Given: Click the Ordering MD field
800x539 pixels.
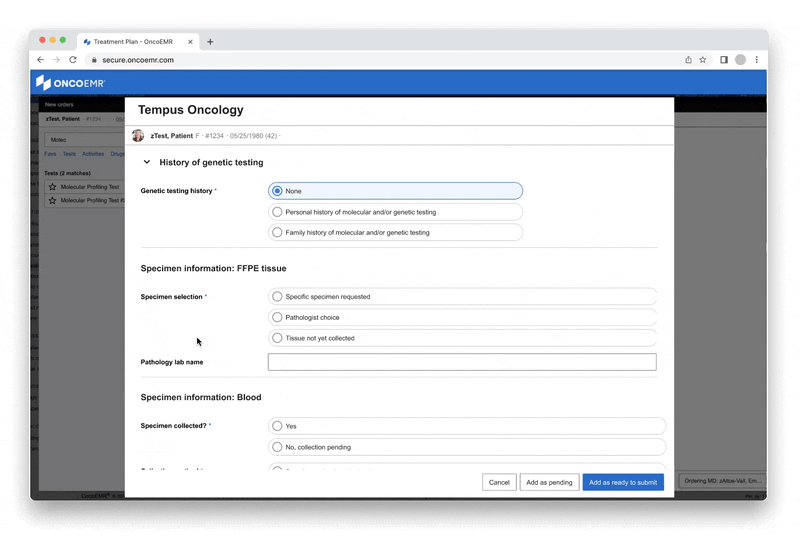Looking at the screenshot, I should click(722, 481).
